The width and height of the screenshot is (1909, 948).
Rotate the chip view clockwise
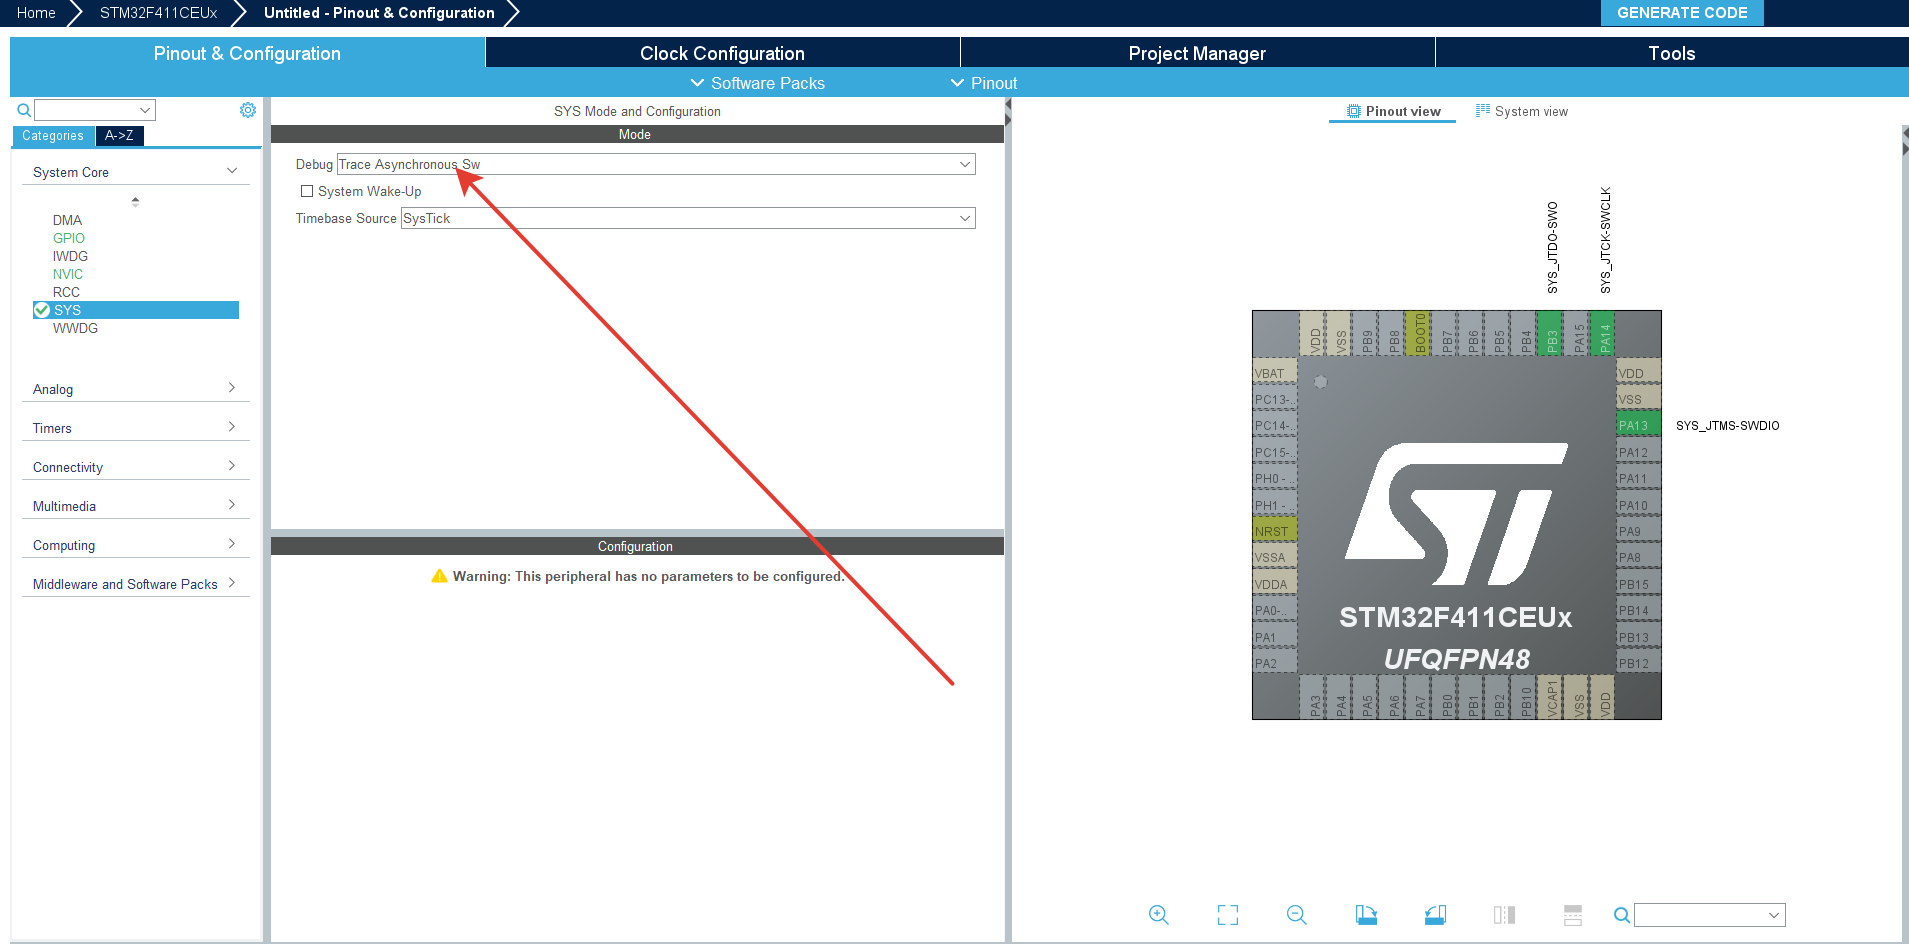1366,915
